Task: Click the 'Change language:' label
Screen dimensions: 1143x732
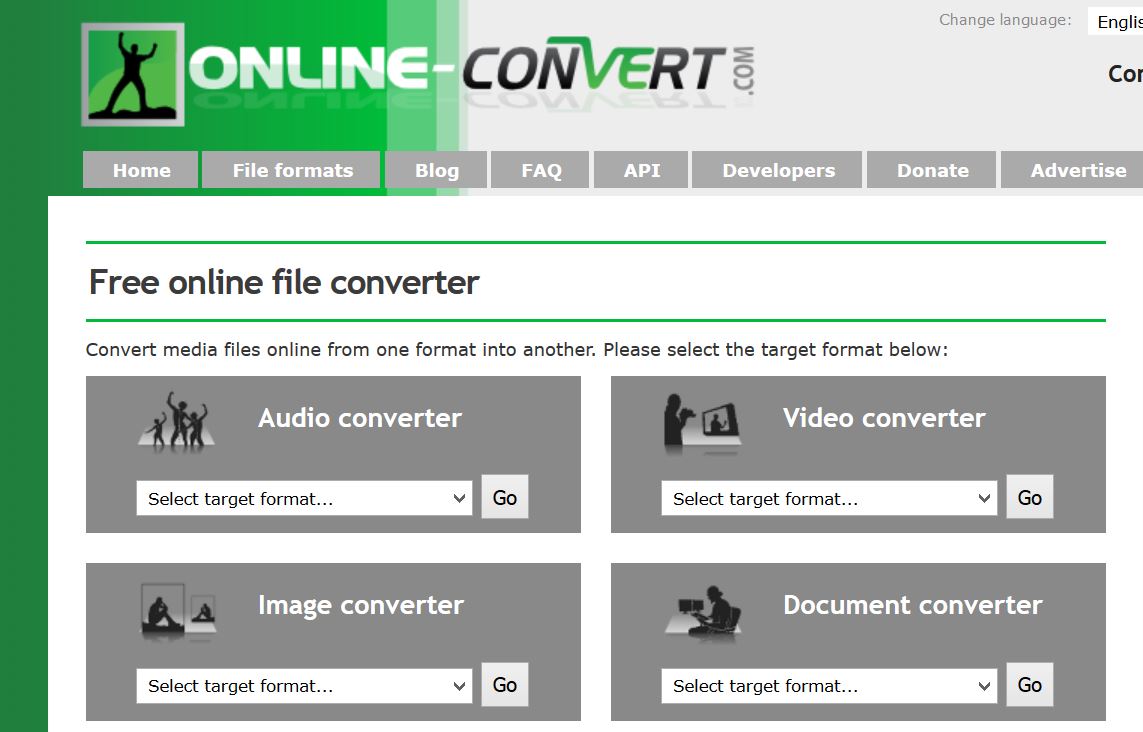Action: (1004, 20)
